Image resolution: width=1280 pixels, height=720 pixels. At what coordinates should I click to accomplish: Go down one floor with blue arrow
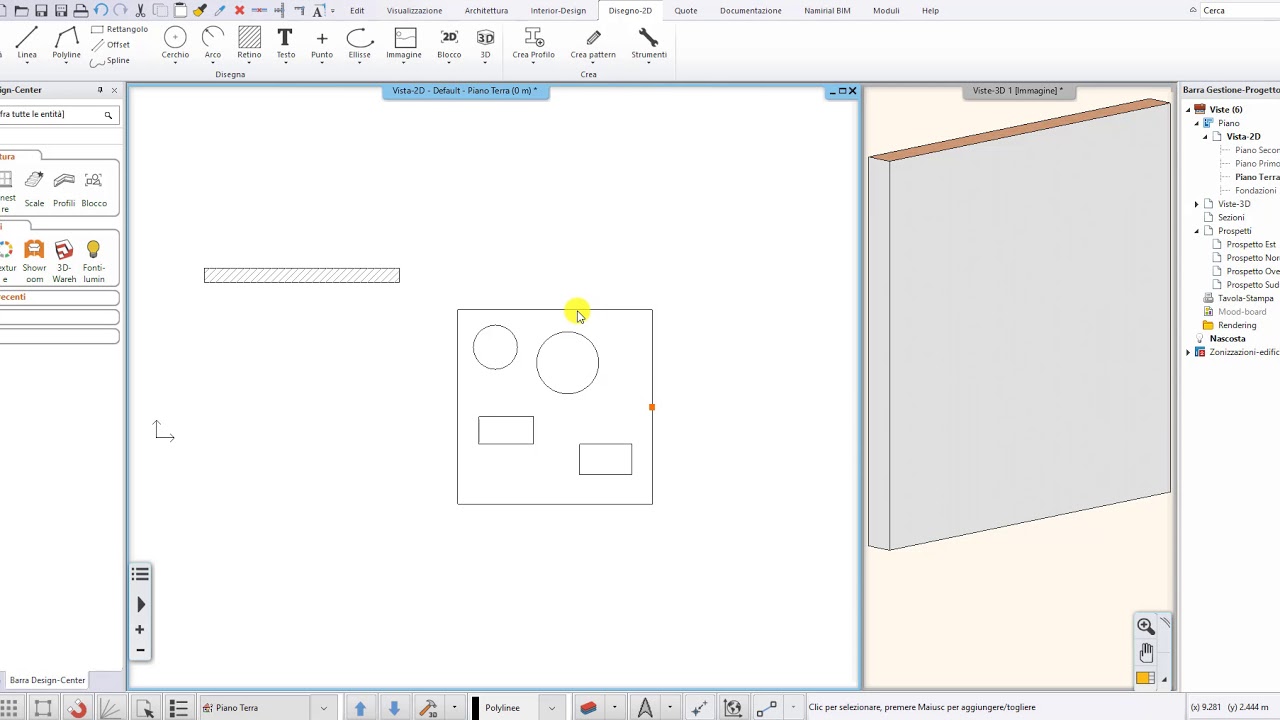pyautogui.click(x=394, y=708)
